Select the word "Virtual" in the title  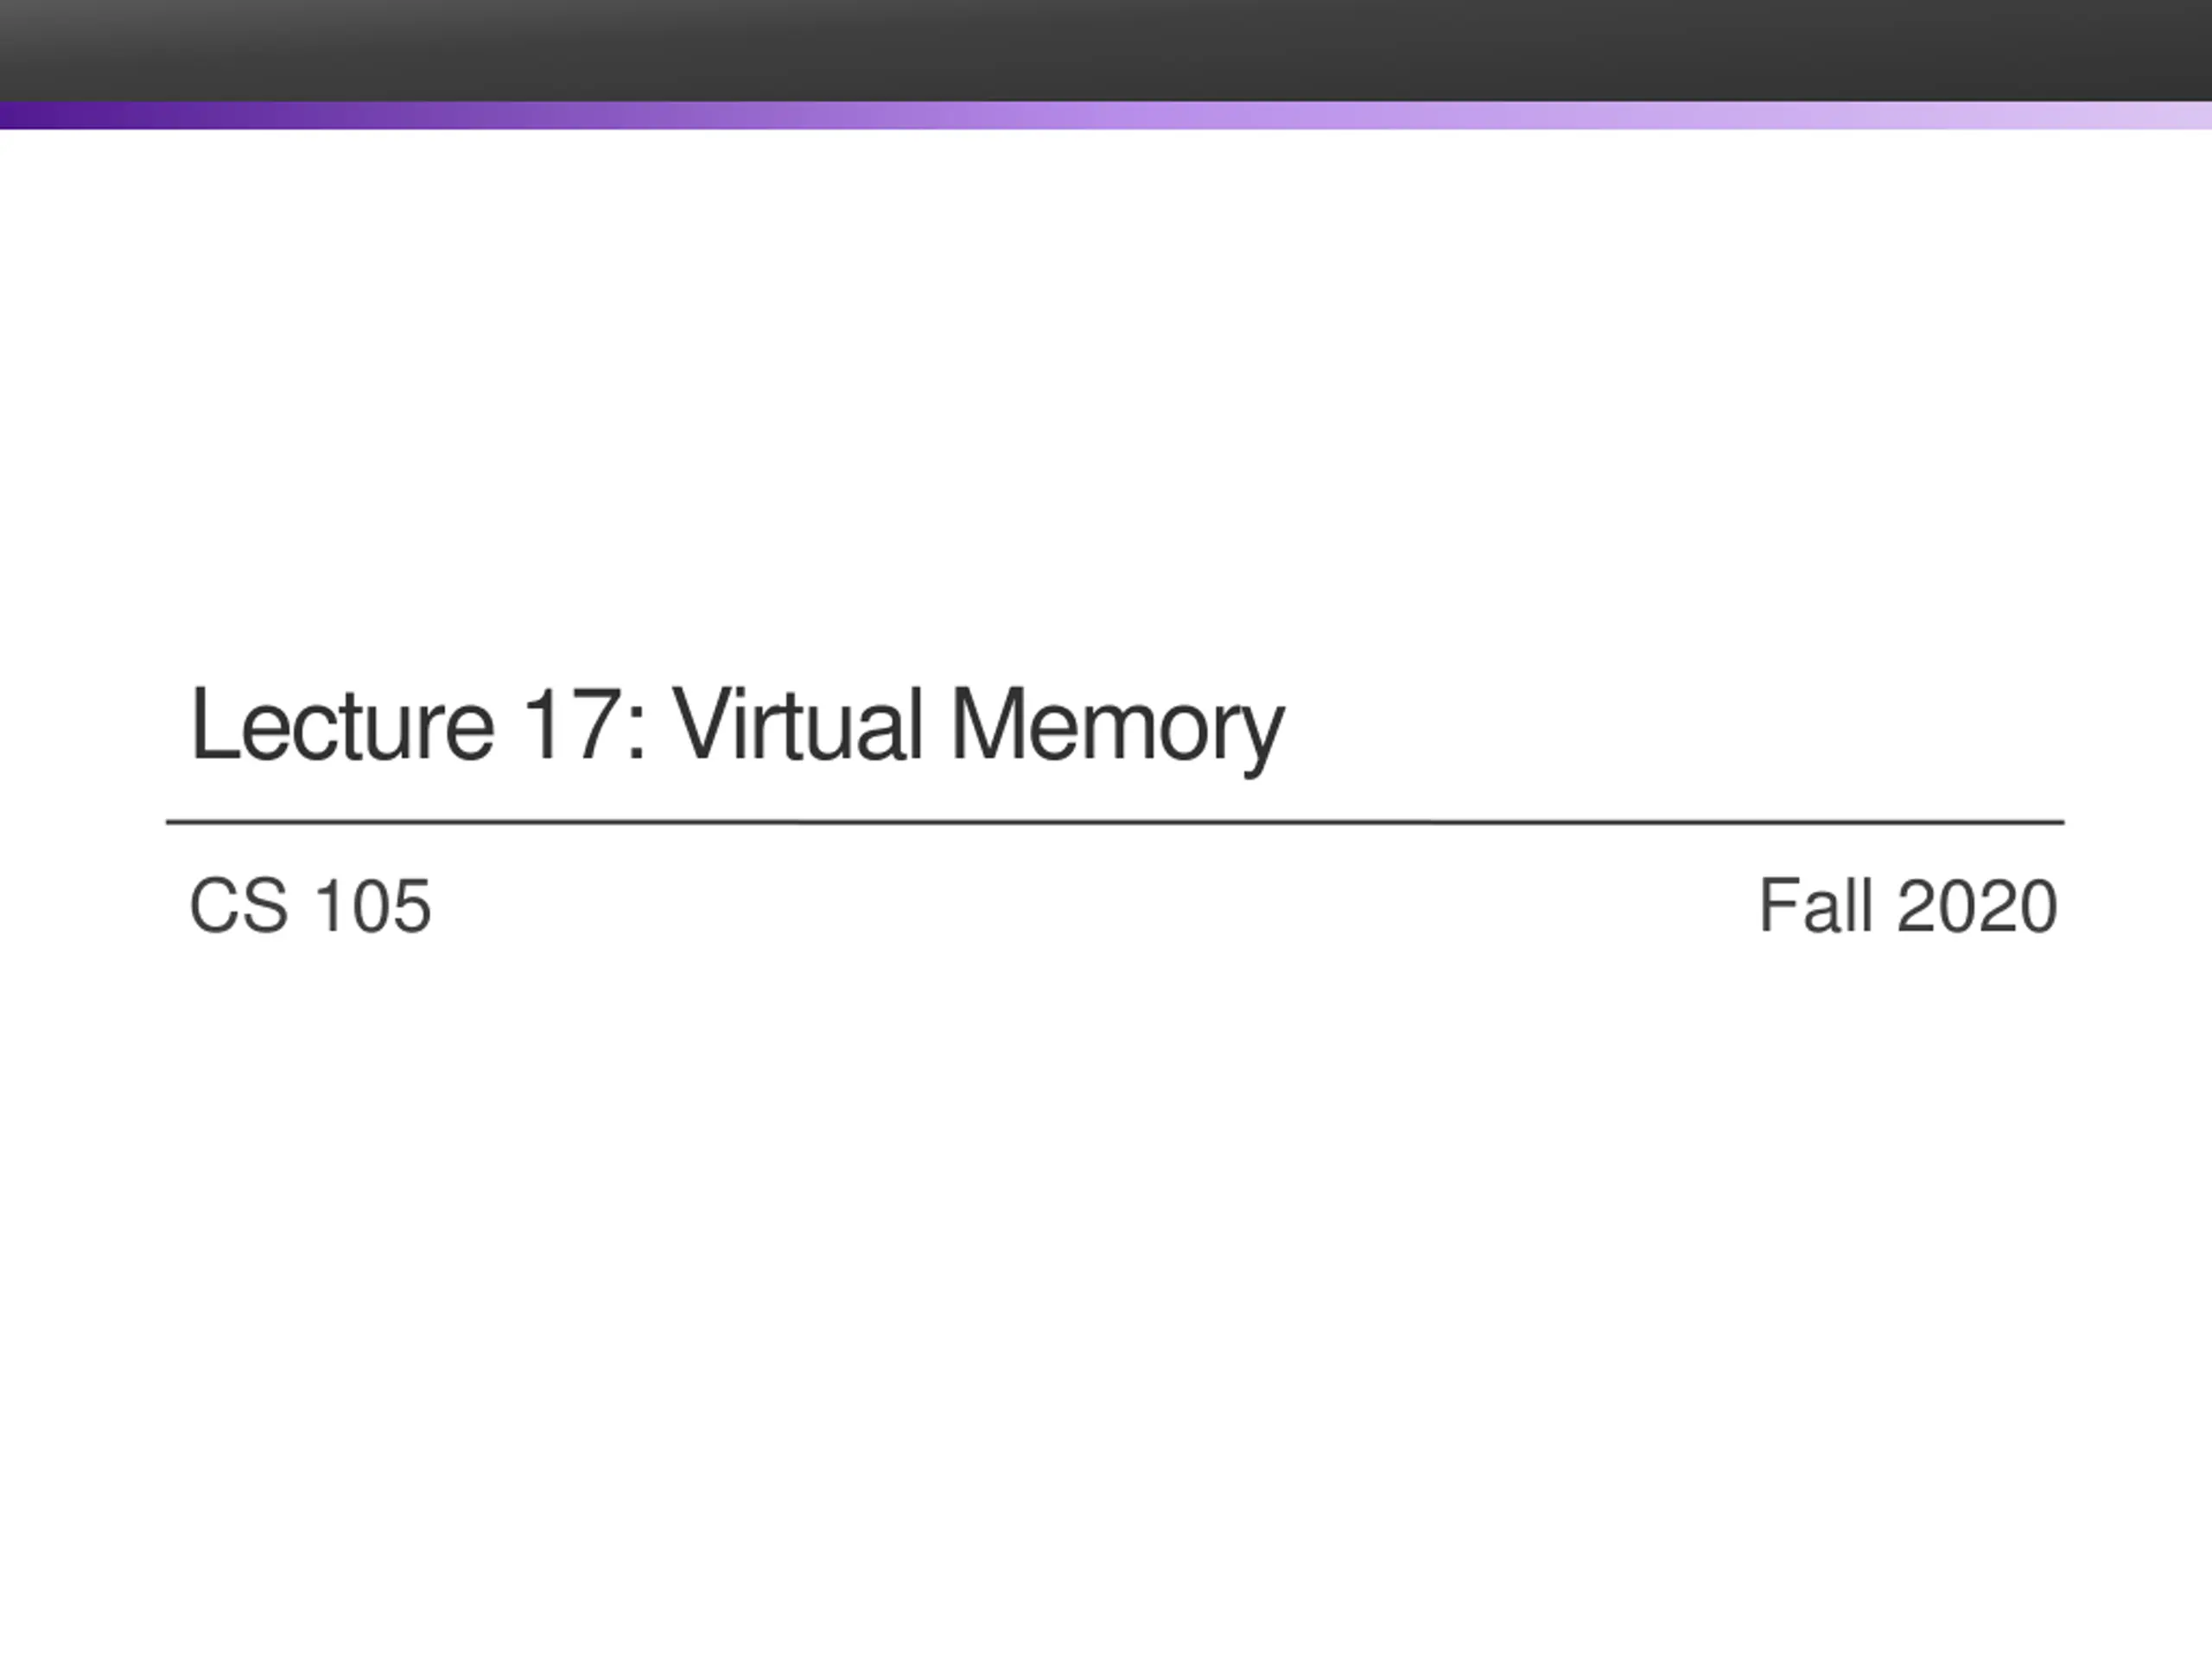click(x=796, y=724)
